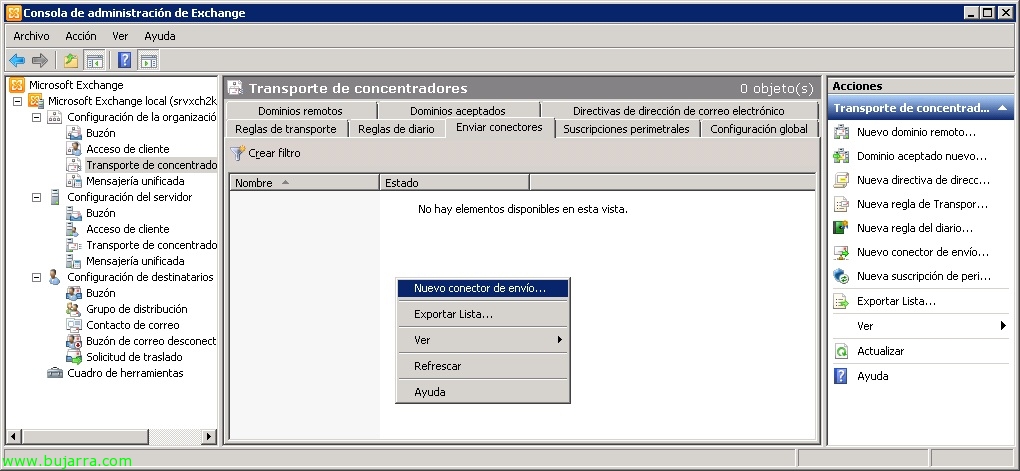1020x471 pixels.
Task: Toggle the show/hide console tree icon
Action: [x=94, y=61]
